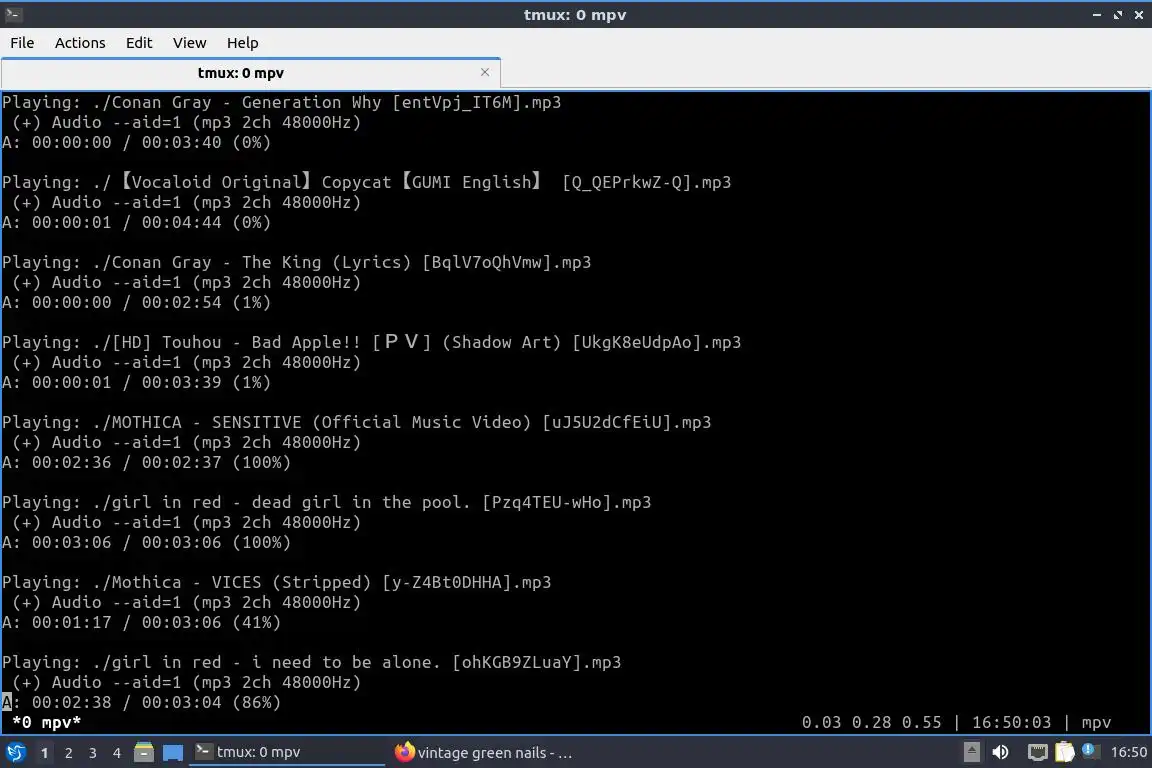Switch to workspace 1
This screenshot has height=768, width=1152.
tap(45, 753)
